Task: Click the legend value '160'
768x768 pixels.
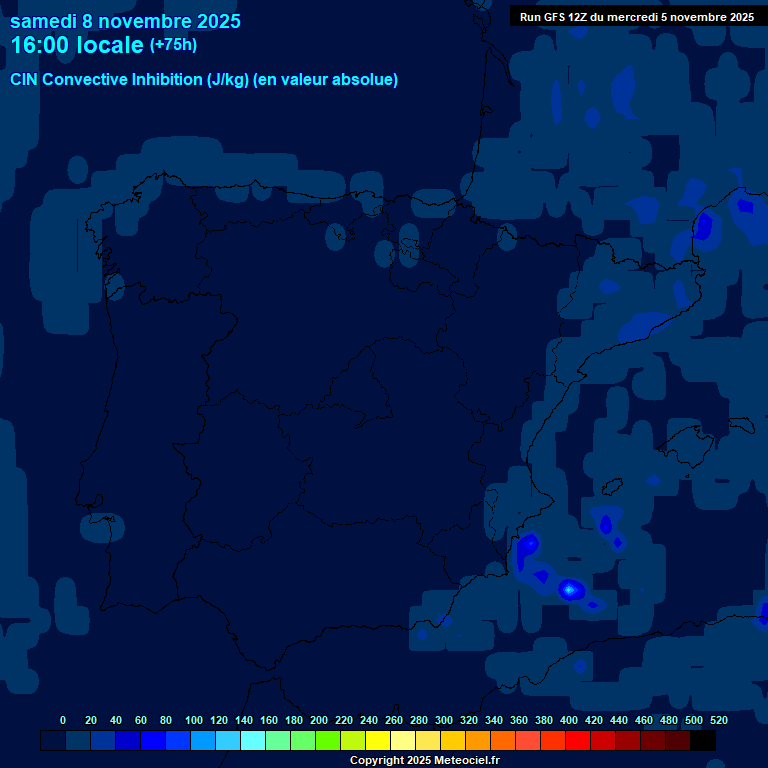Action: click(x=269, y=720)
